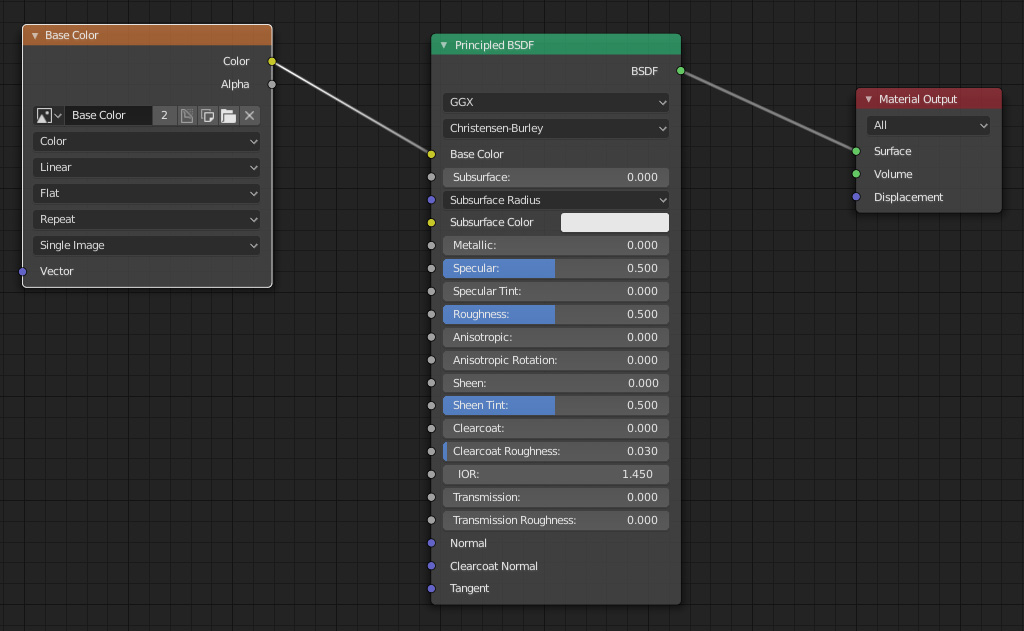Screen dimensions: 1024x631
Task: Collapse the Principled BSDF node
Action: click(x=444, y=45)
